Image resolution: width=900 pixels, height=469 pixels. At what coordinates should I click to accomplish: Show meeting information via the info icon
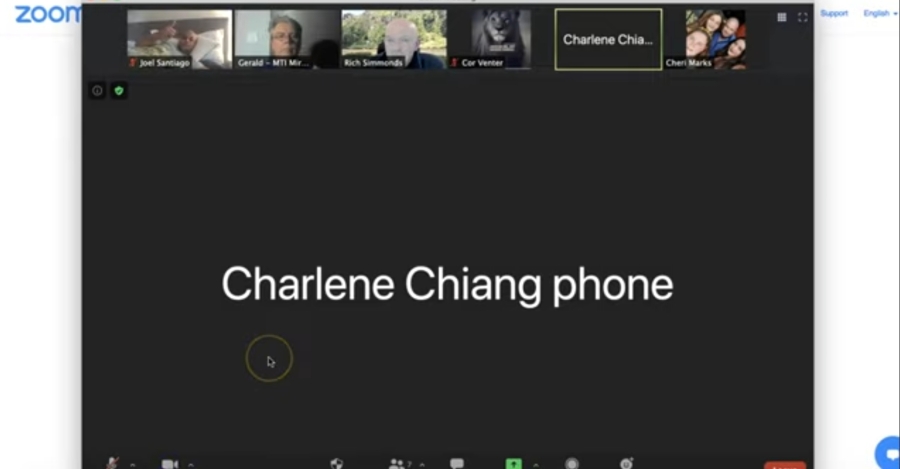click(x=98, y=91)
